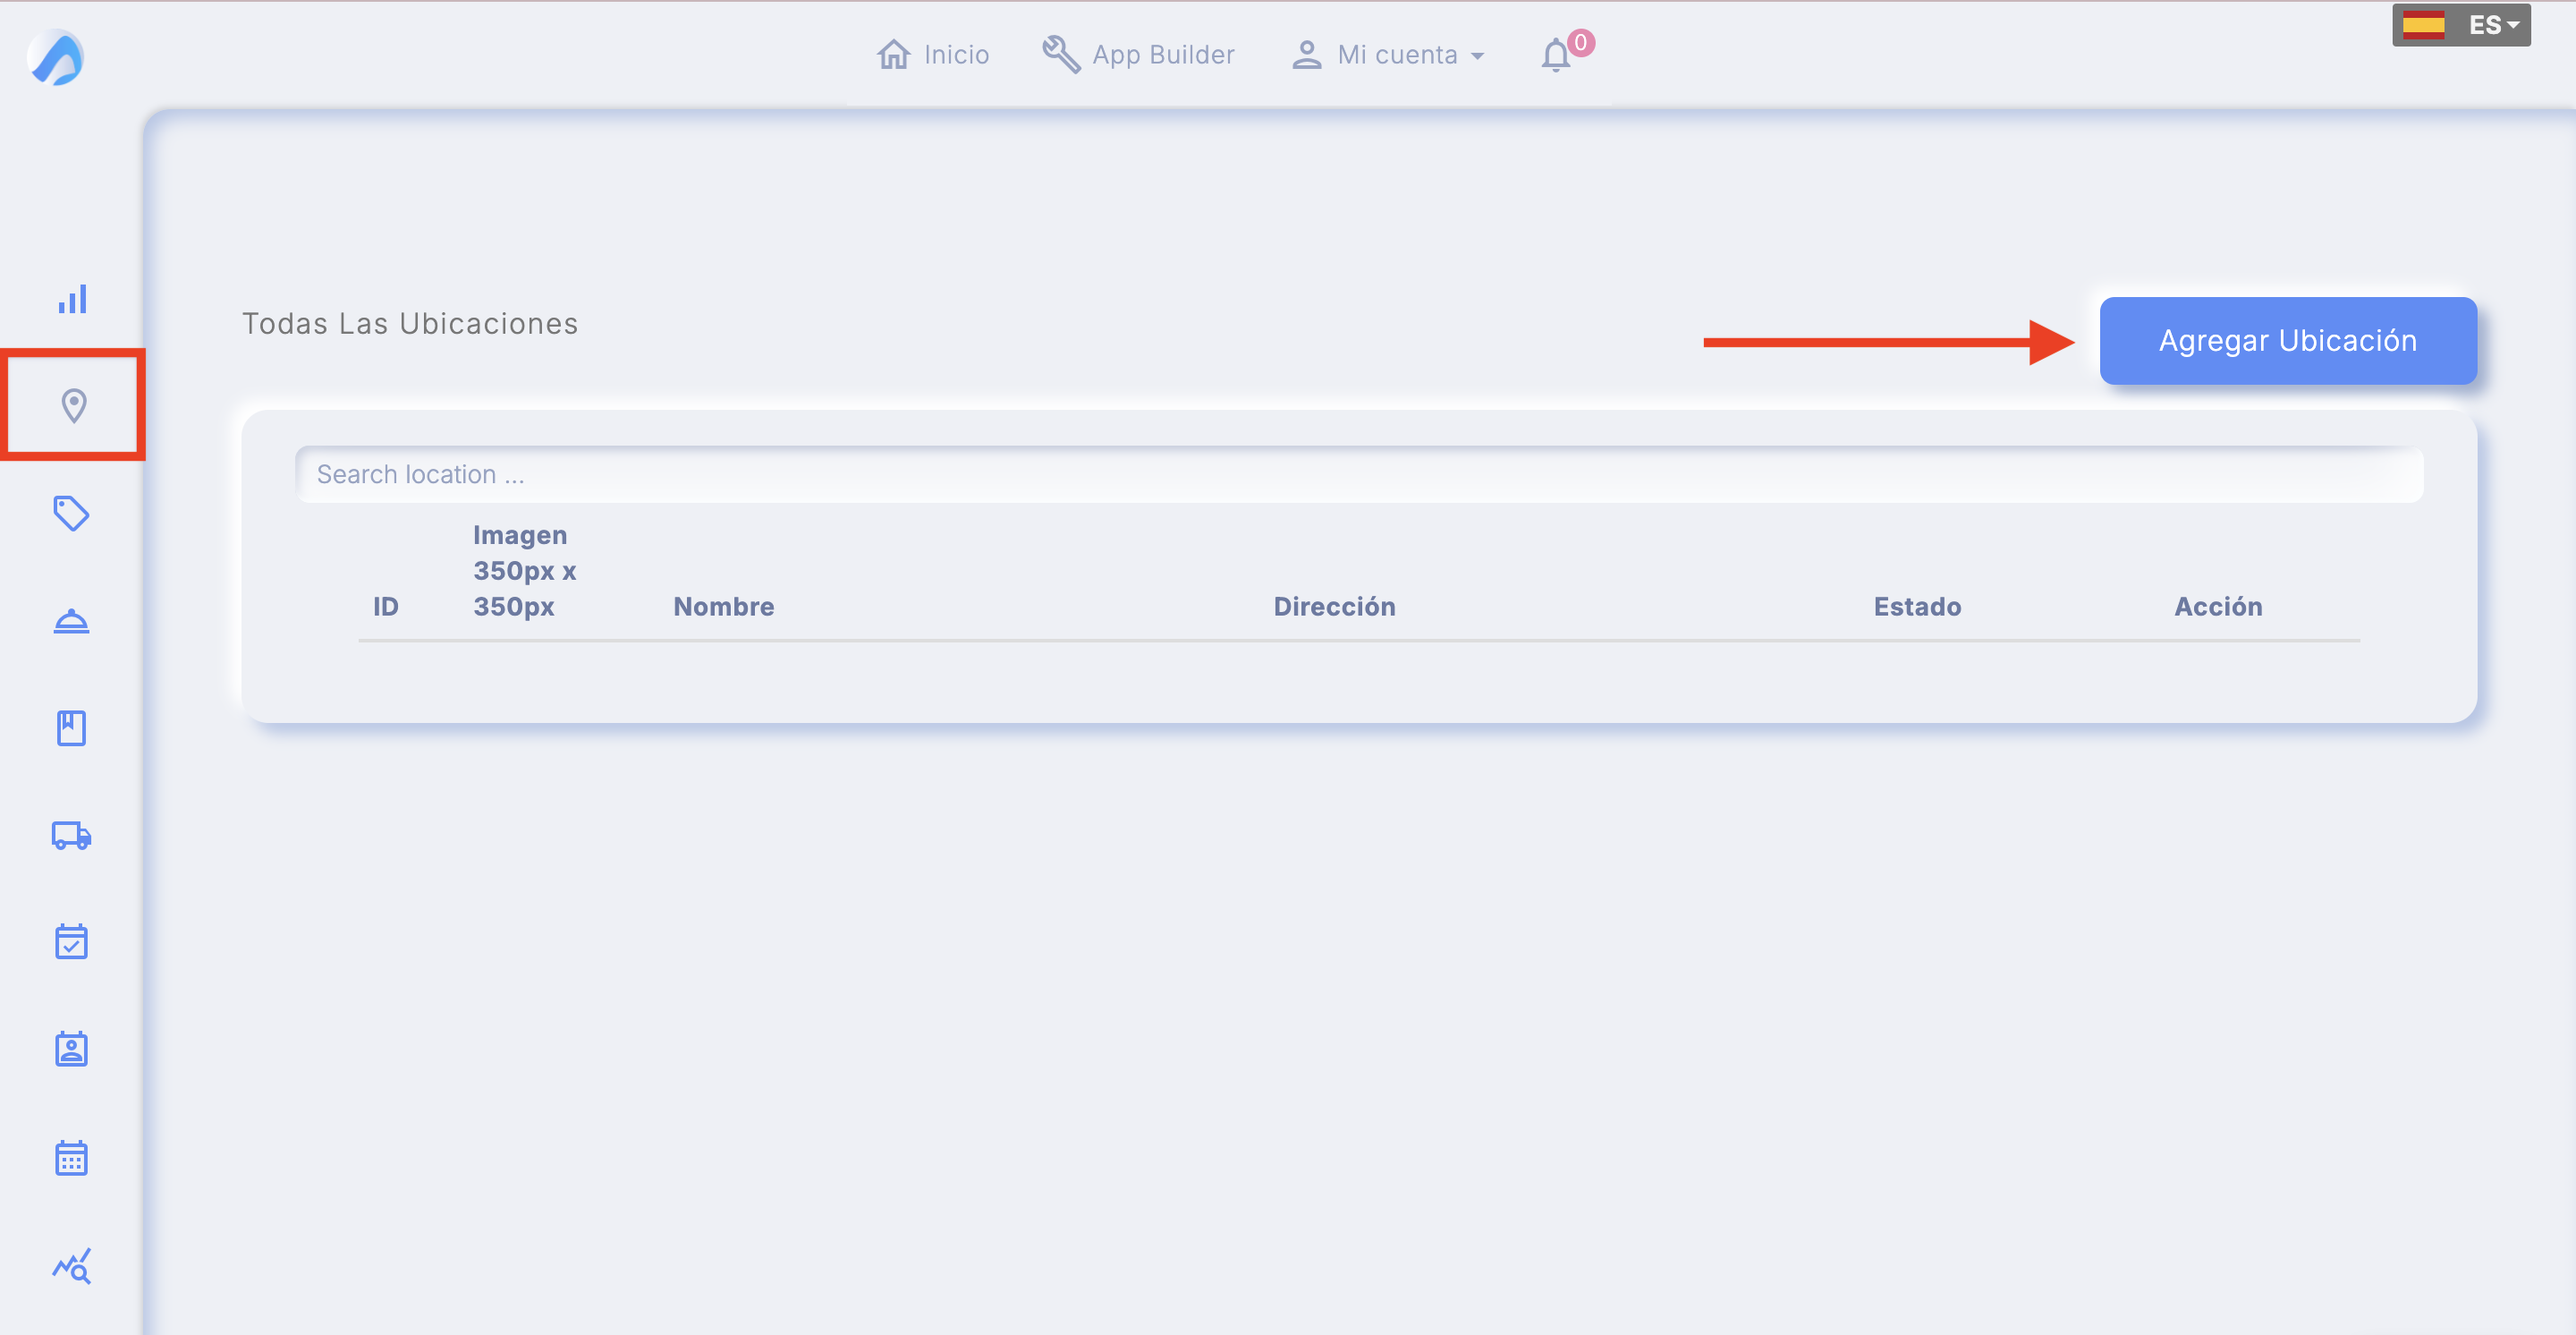Click the Dirección column header

tap(1334, 606)
